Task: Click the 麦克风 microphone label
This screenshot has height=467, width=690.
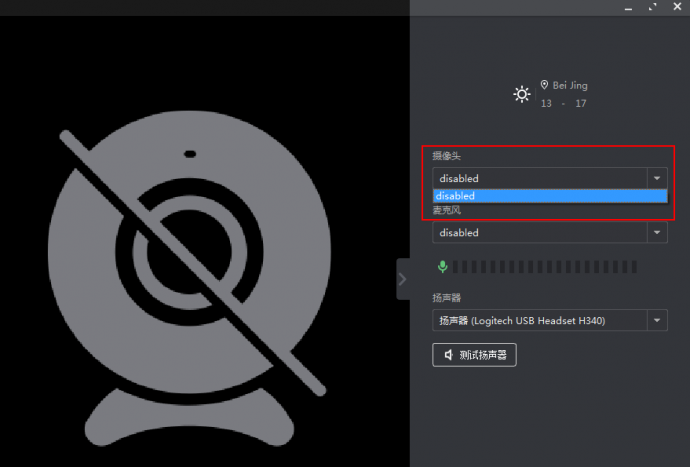Action: coord(447,211)
